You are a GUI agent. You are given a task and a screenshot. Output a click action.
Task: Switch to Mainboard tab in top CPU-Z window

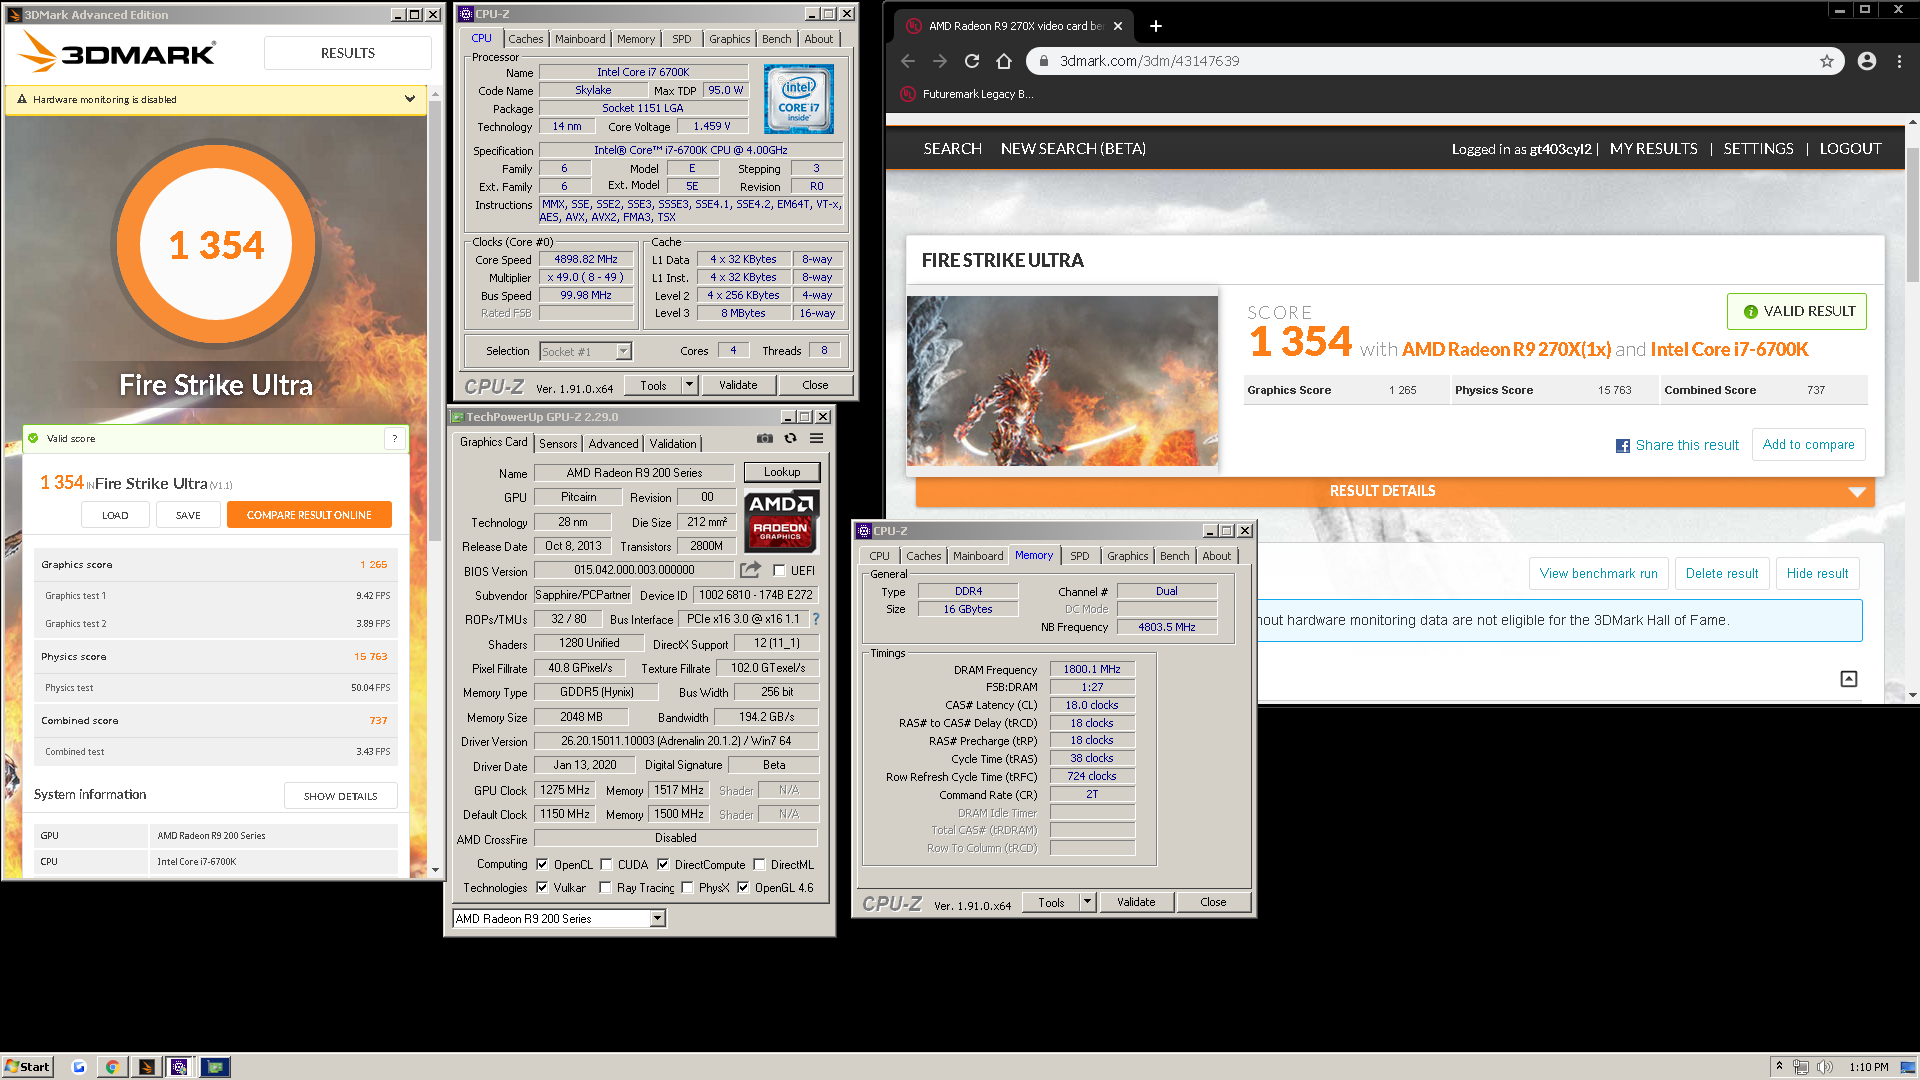point(580,39)
